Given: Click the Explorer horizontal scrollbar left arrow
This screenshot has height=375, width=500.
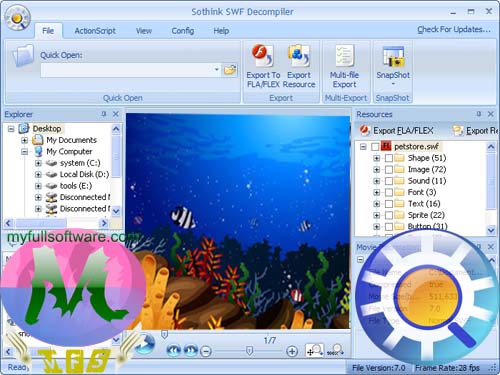Looking at the screenshot, I should coord(9,223).
